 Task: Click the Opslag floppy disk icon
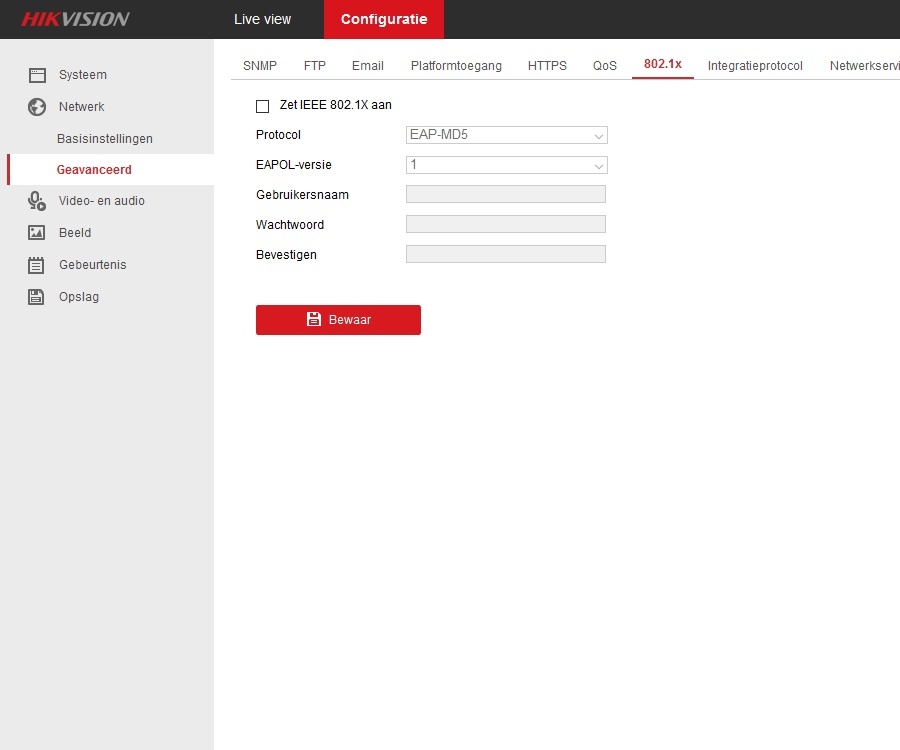pyautogui.click(x=36, y=297)
